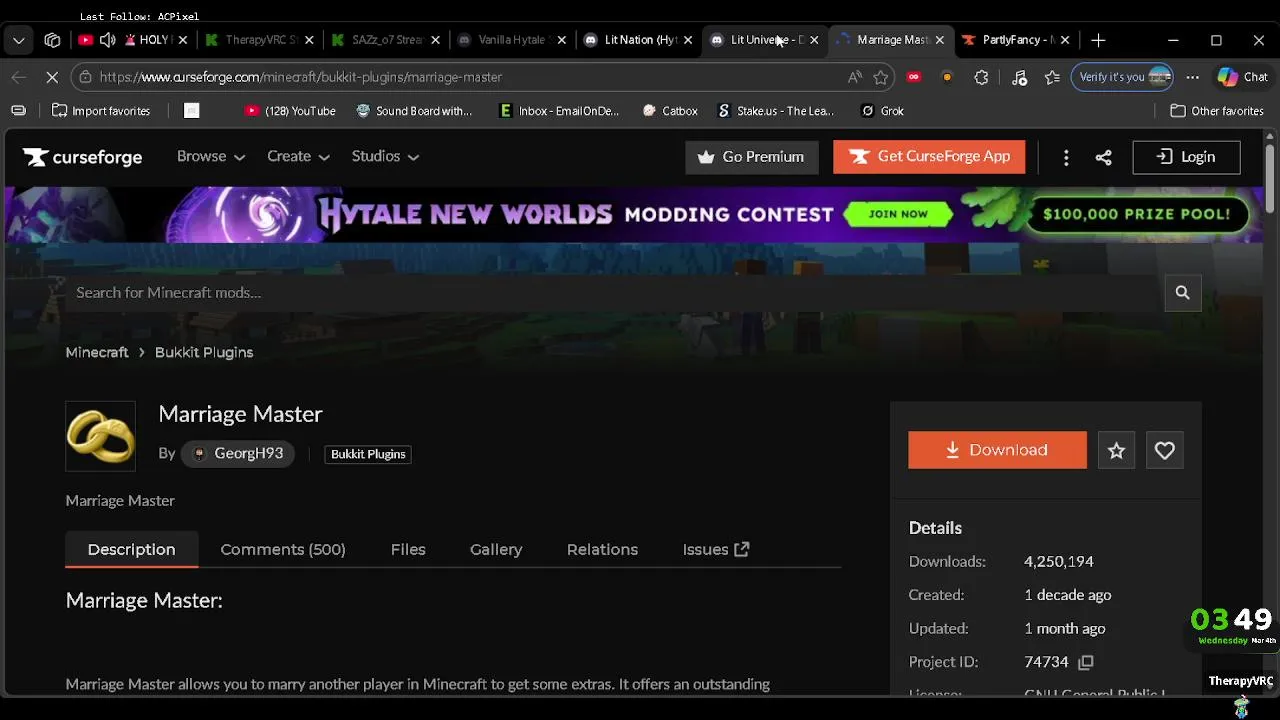The height and width of the screenshot is (720, 1280).
Task: Open browser settings and more menu
Action: point(1192,77)
